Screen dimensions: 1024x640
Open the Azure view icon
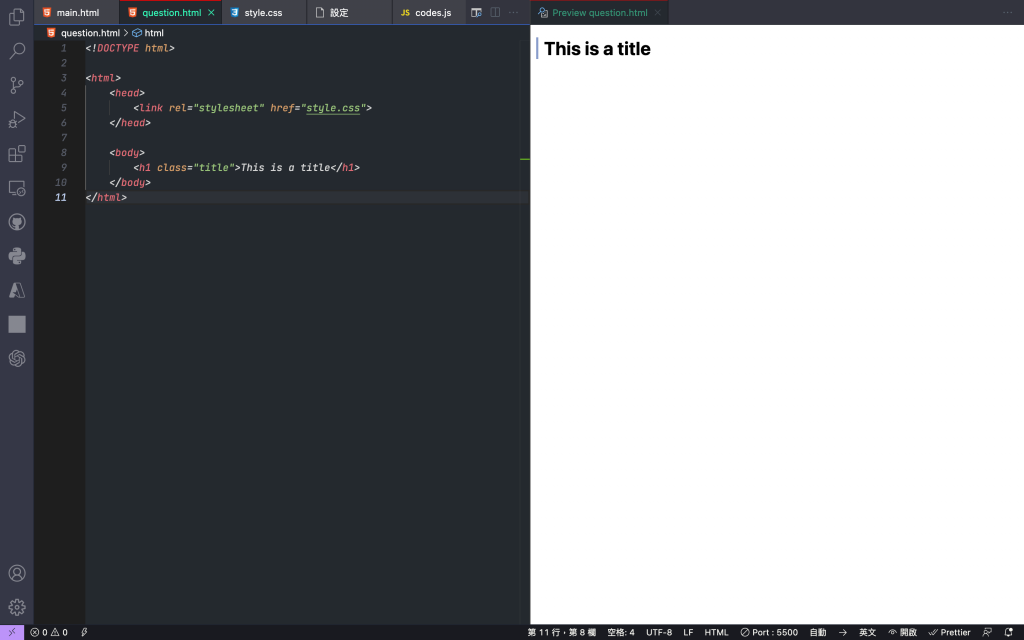click(17, 290)
